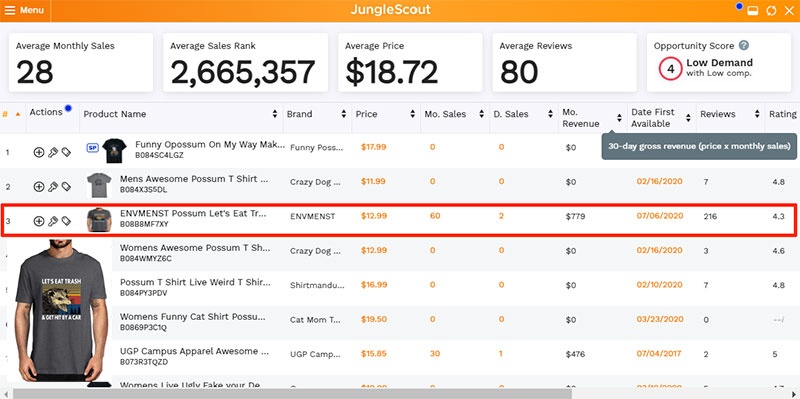
Task: Sort by Price column arrows
Action: tap(412, 114)
